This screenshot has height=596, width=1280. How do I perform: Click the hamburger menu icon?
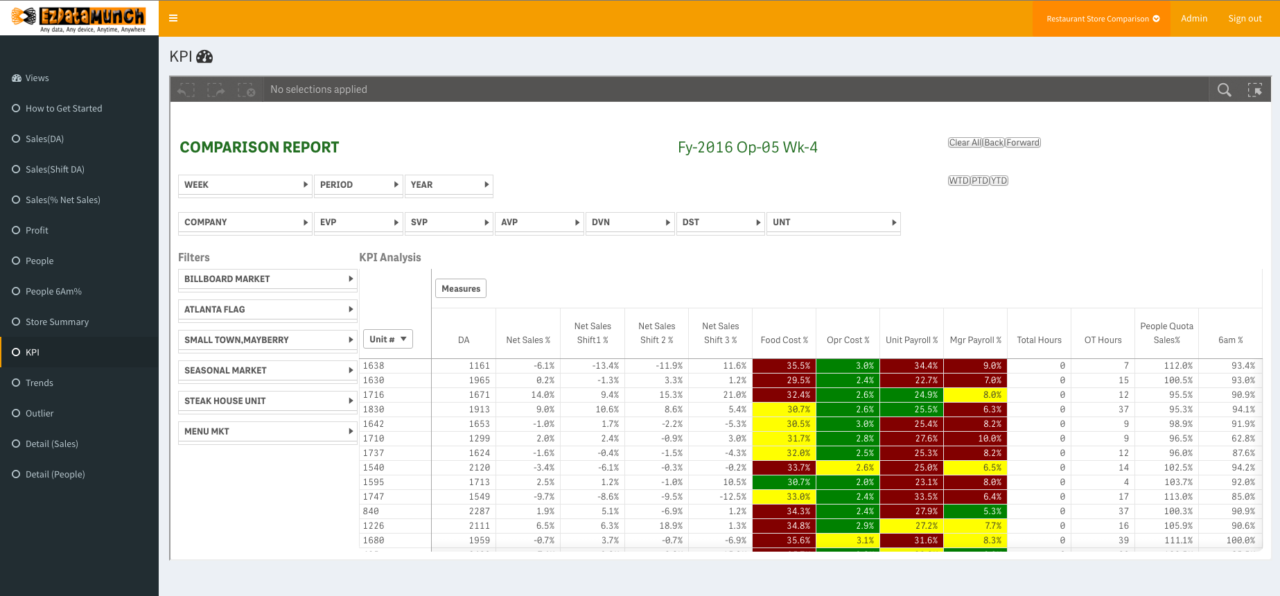(173, 18)
